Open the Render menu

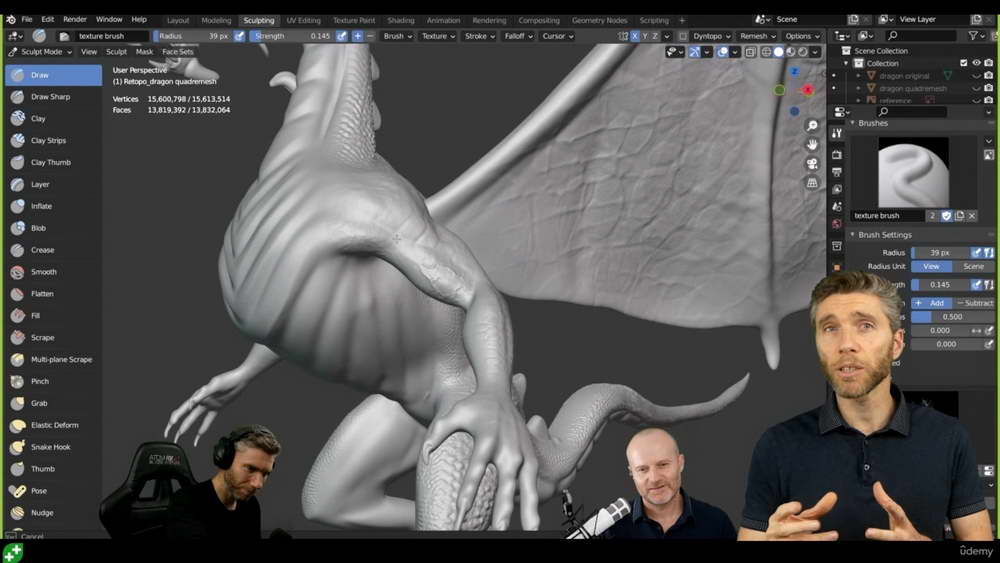[75, 20]
